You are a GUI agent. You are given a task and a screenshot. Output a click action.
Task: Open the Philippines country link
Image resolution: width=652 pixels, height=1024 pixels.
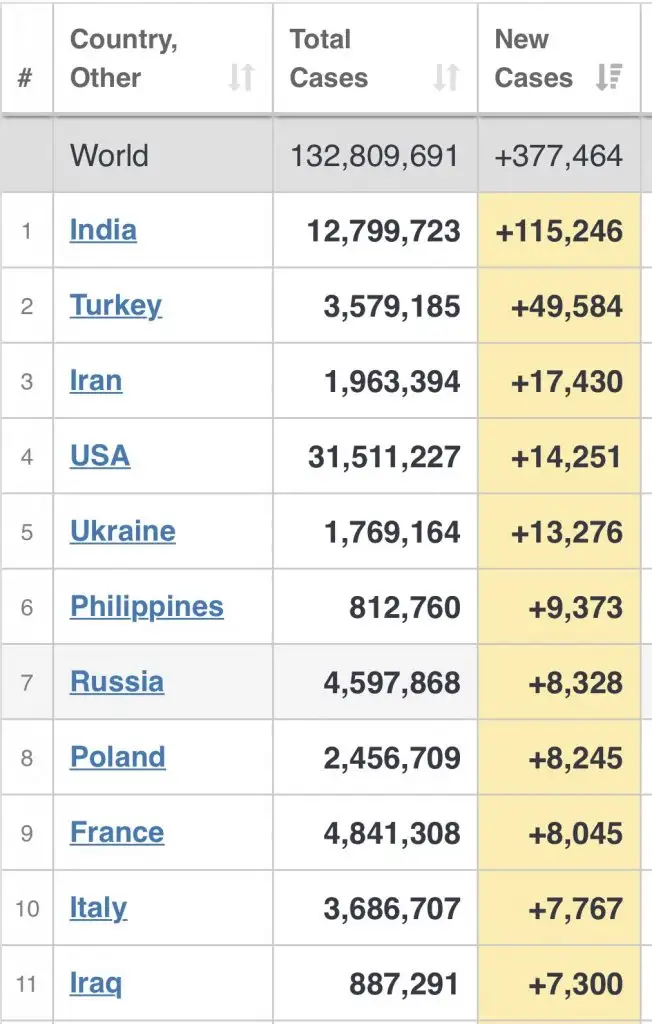147,607
